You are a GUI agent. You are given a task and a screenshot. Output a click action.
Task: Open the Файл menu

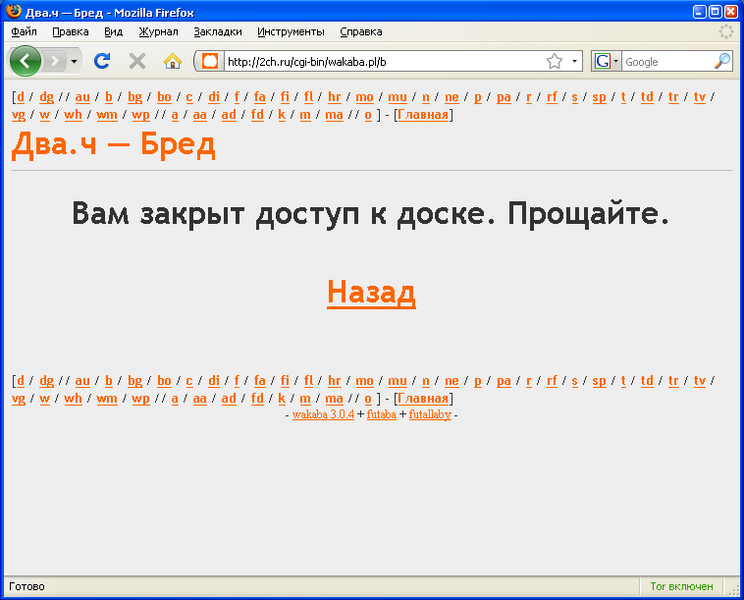[x=24, y=32]
